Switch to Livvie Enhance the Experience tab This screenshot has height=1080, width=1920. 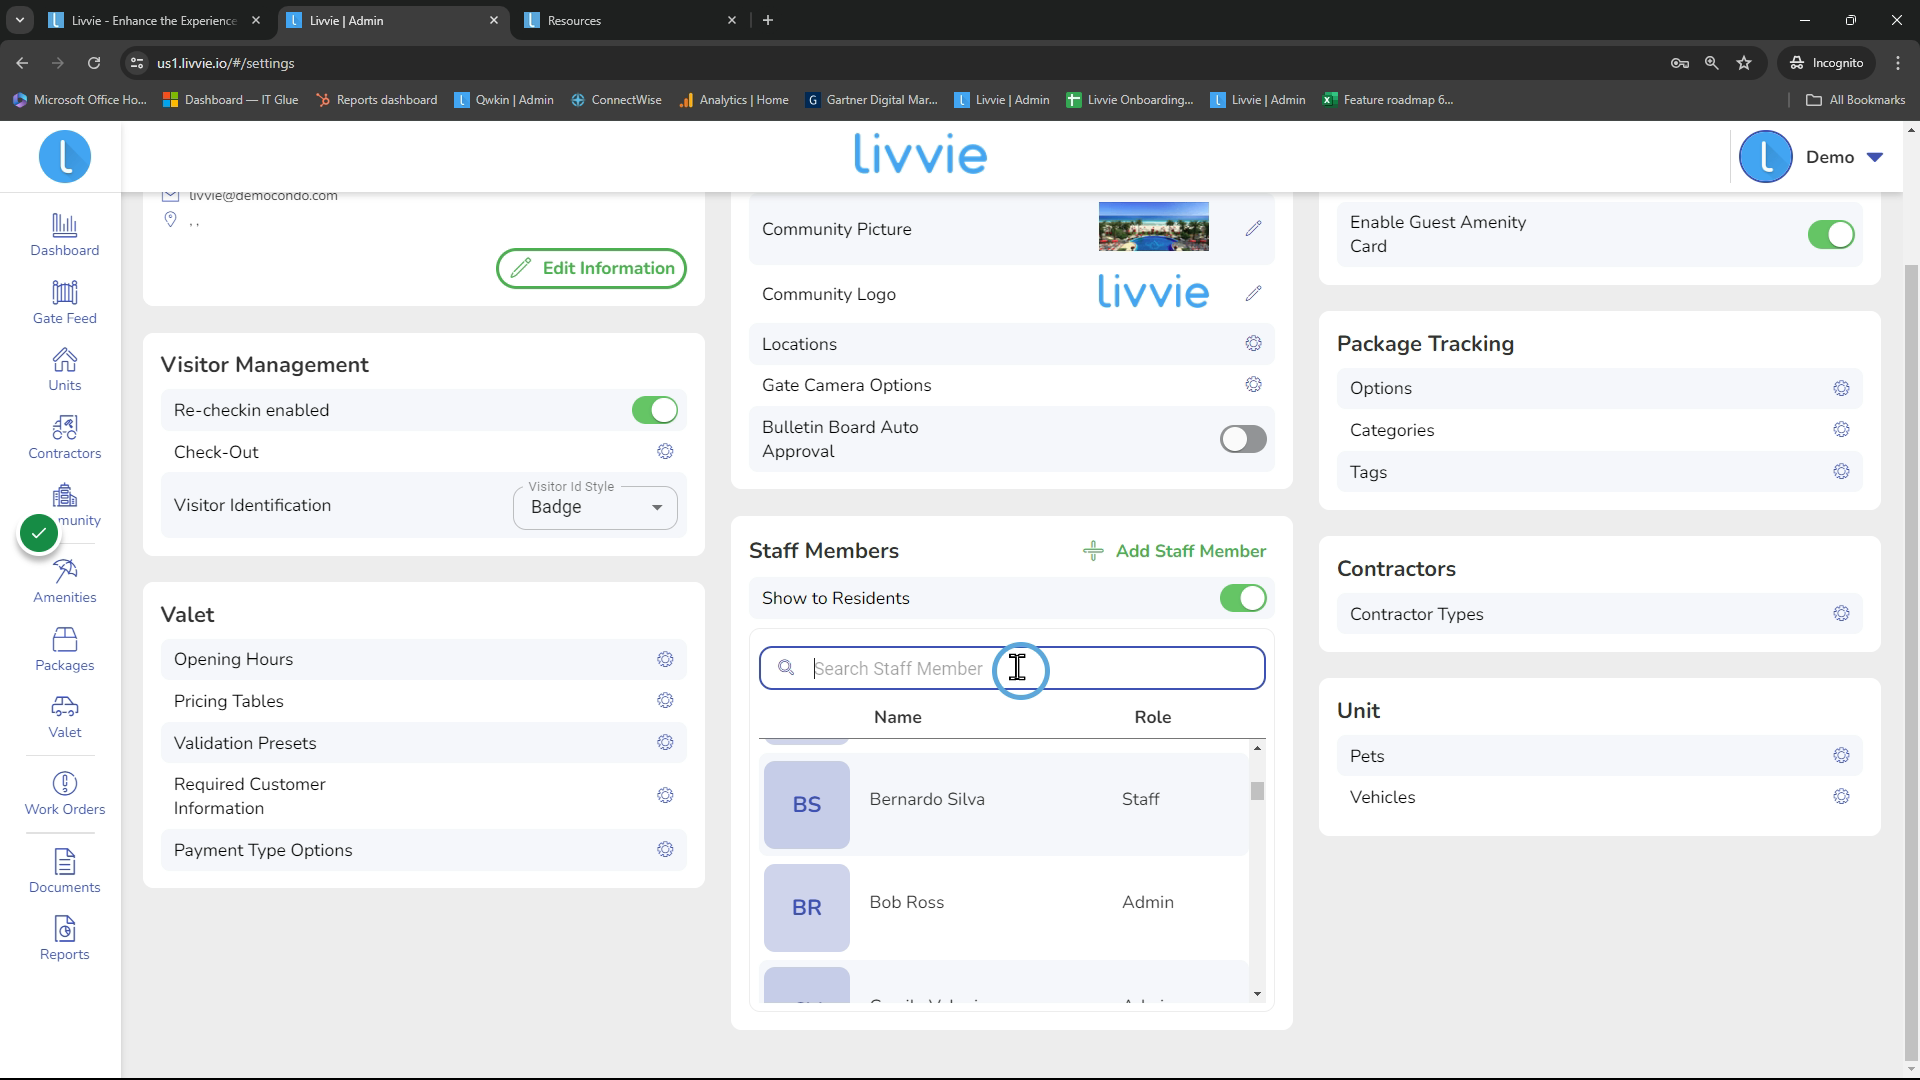(x=156, y=20)
